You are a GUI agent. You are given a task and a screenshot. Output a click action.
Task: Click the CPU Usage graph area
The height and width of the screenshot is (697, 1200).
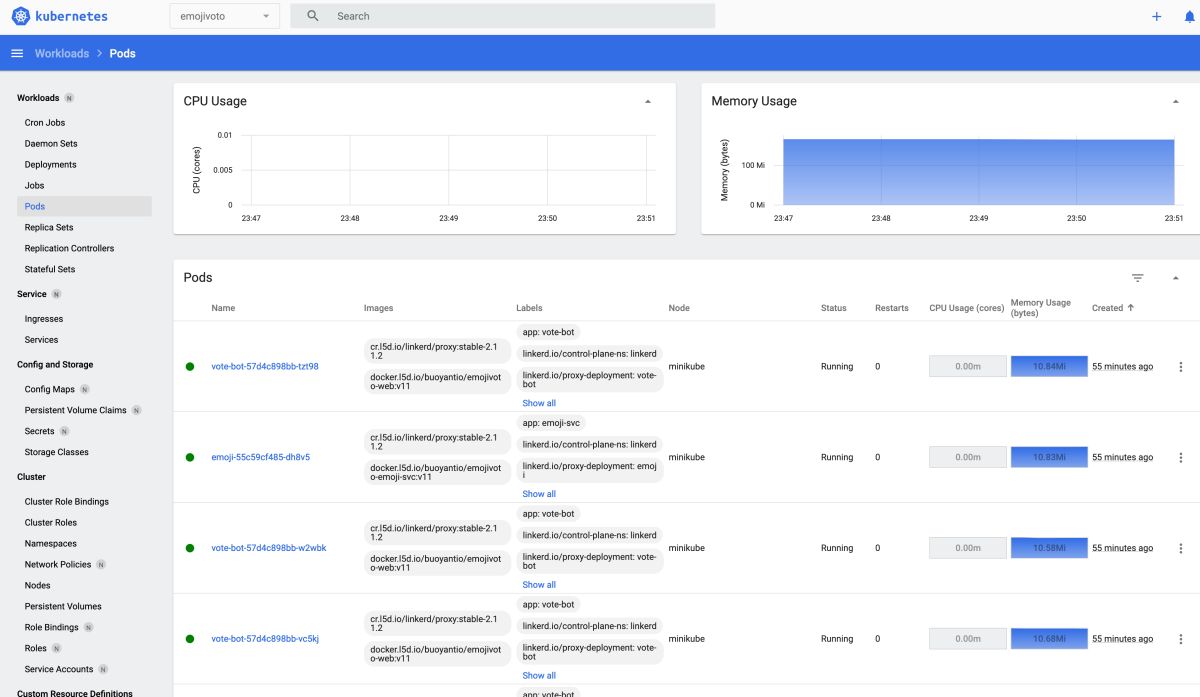(448, 170)
